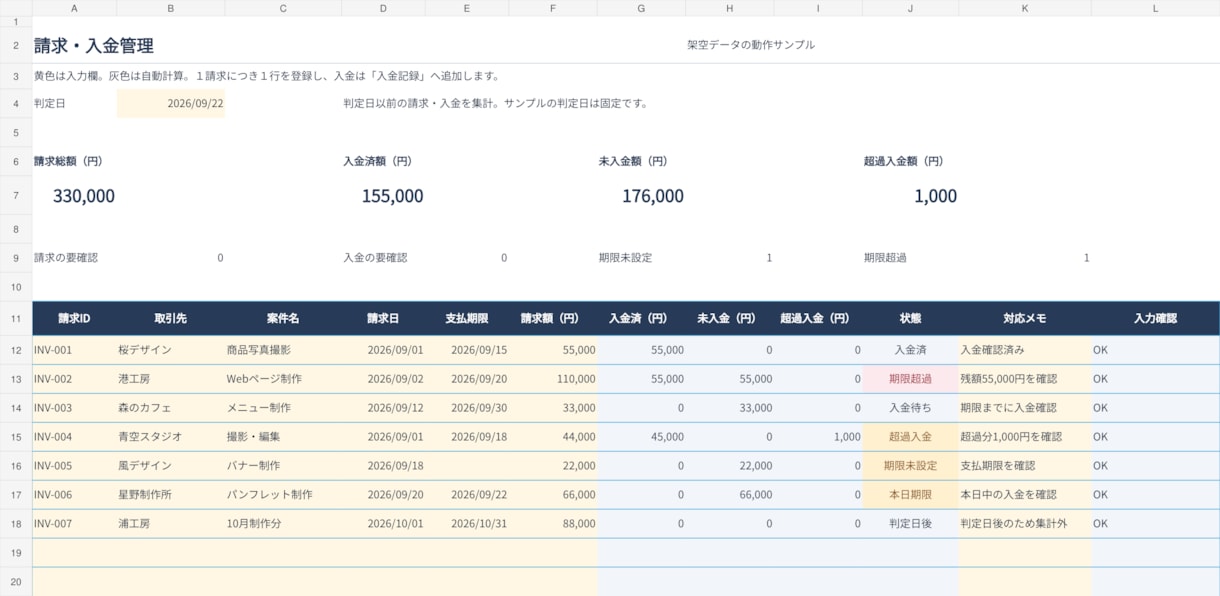
Task: Click the note 架空データの動作サンプル
Action: pyautogui.click(x=751, y=45)
